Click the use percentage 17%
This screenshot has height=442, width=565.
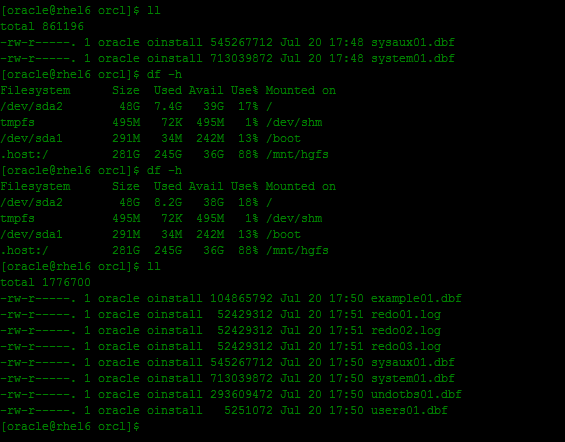(248, 107)
